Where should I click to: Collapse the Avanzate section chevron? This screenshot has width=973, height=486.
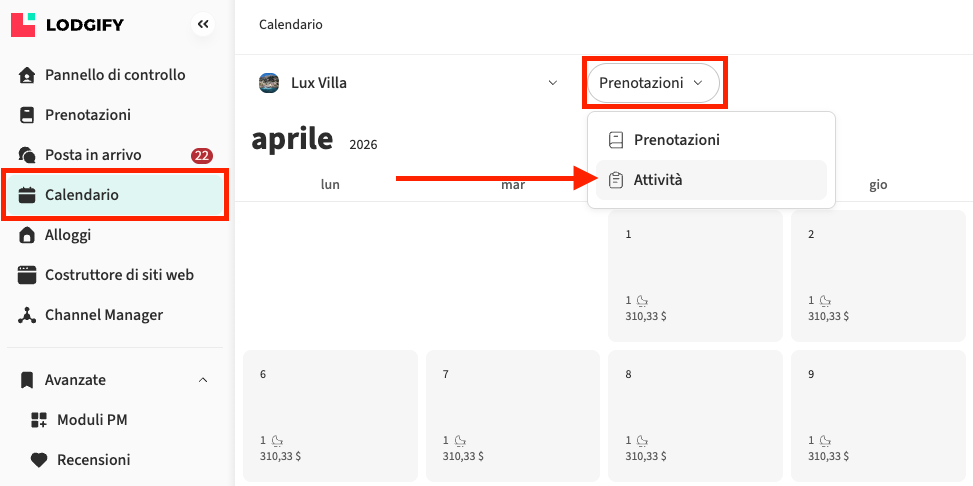pos(203,380)
